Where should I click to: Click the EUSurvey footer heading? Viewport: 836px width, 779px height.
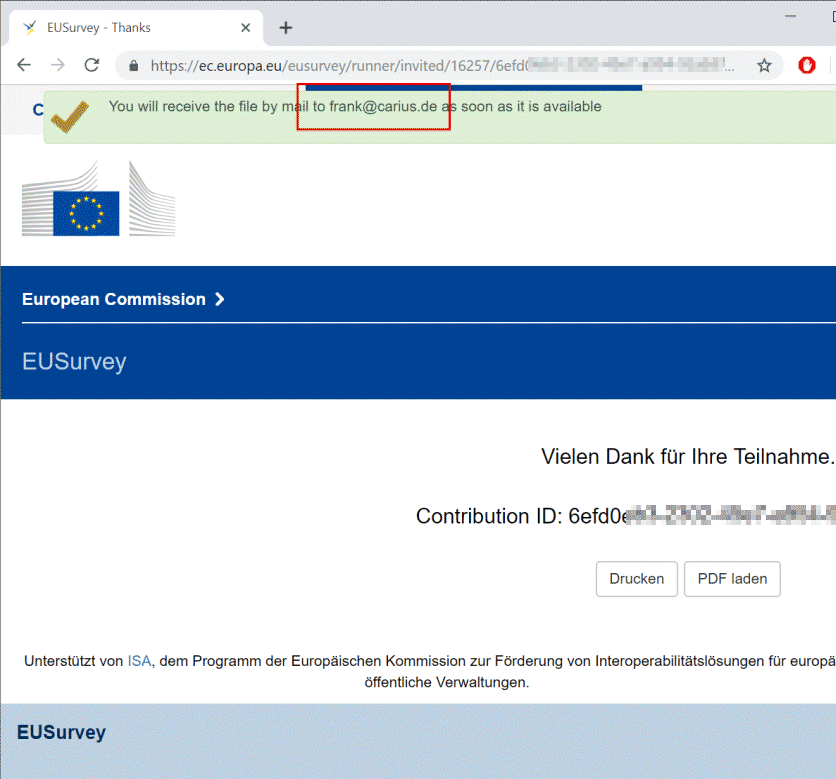point(61,732)
